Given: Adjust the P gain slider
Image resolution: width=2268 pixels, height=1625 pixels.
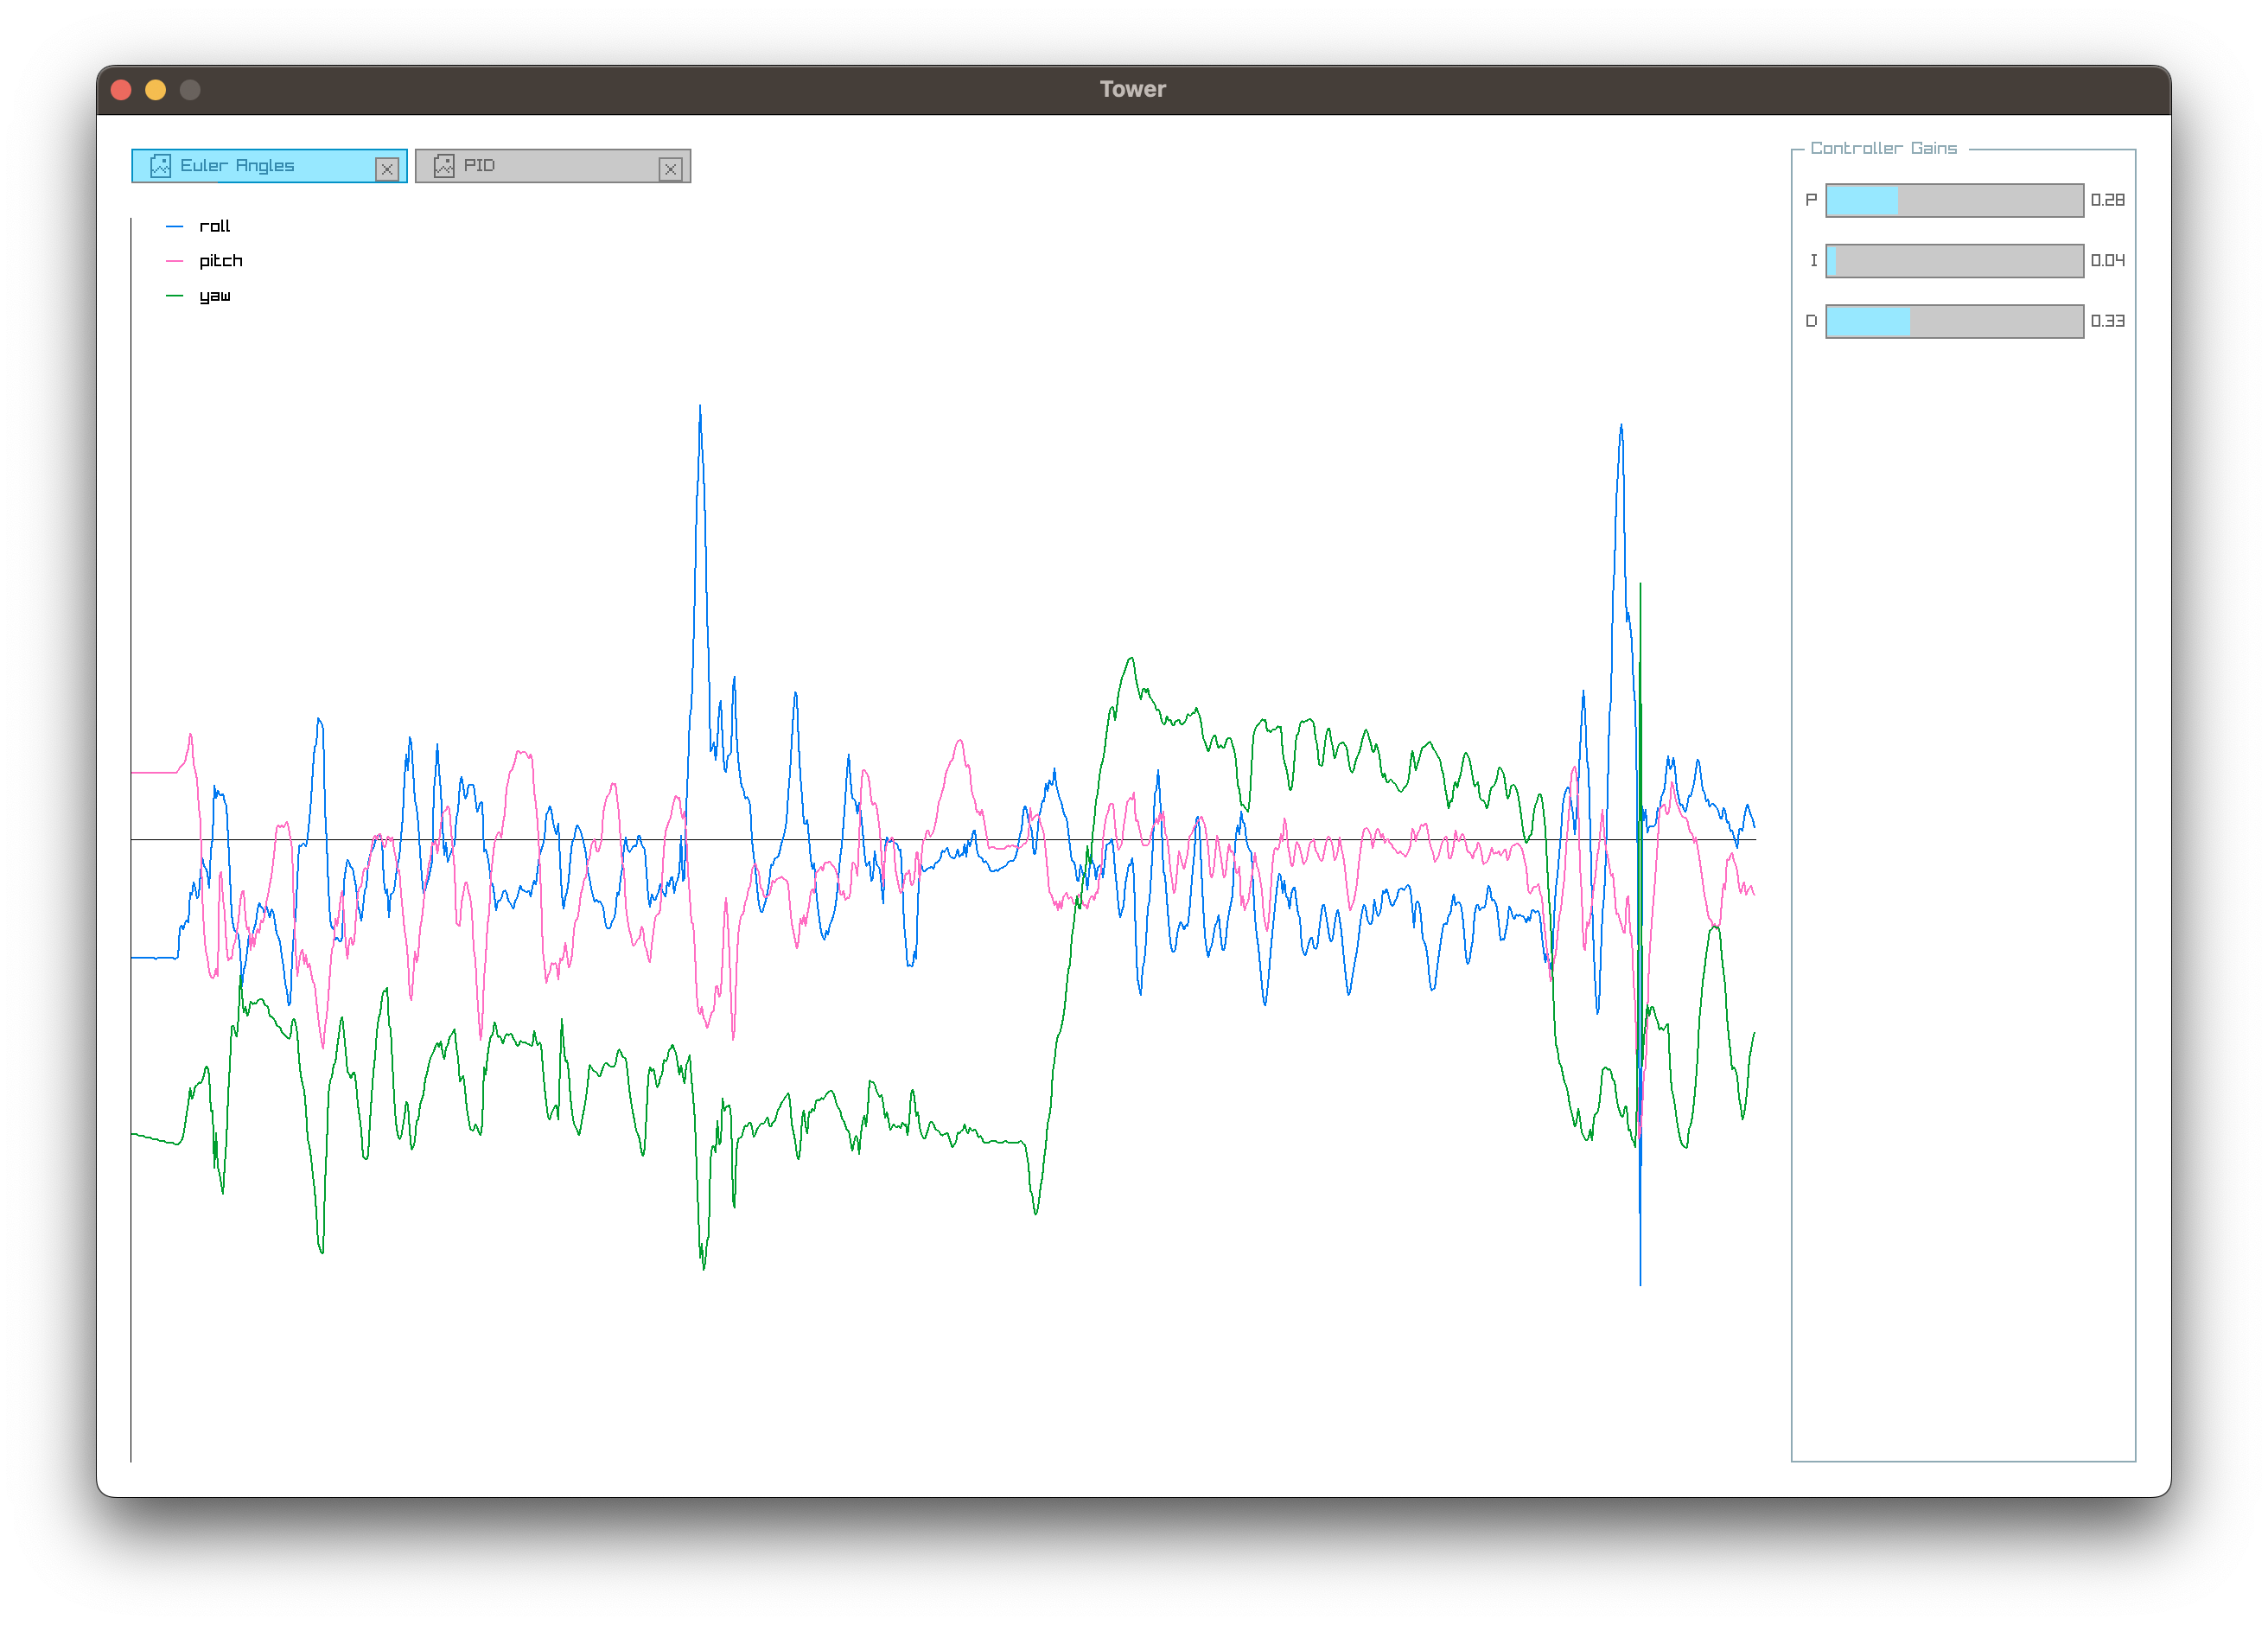Looking at the screenshot, I should pyautogui.click(x=1954, y=200).
